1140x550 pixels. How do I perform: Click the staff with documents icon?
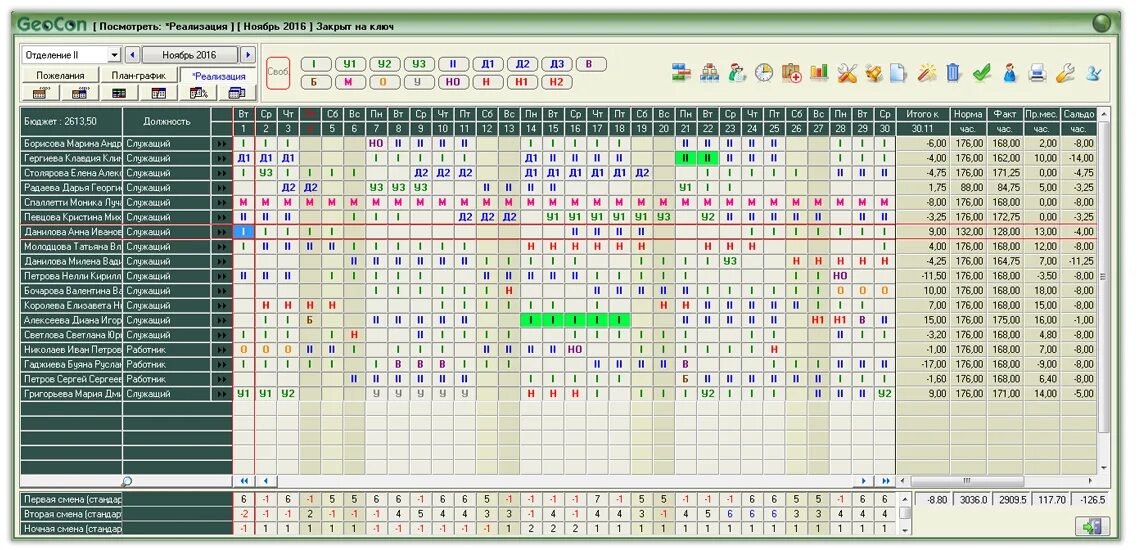(736, 72)
